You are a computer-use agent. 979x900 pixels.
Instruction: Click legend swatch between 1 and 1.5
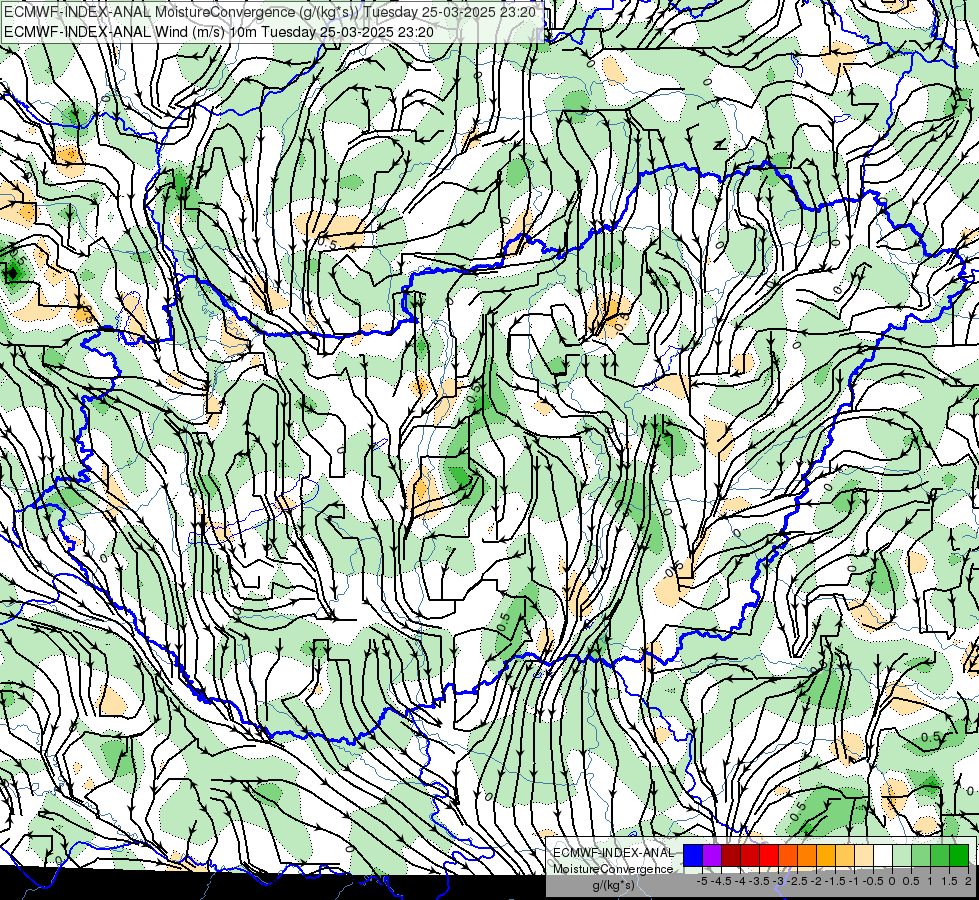pos(940,855)
